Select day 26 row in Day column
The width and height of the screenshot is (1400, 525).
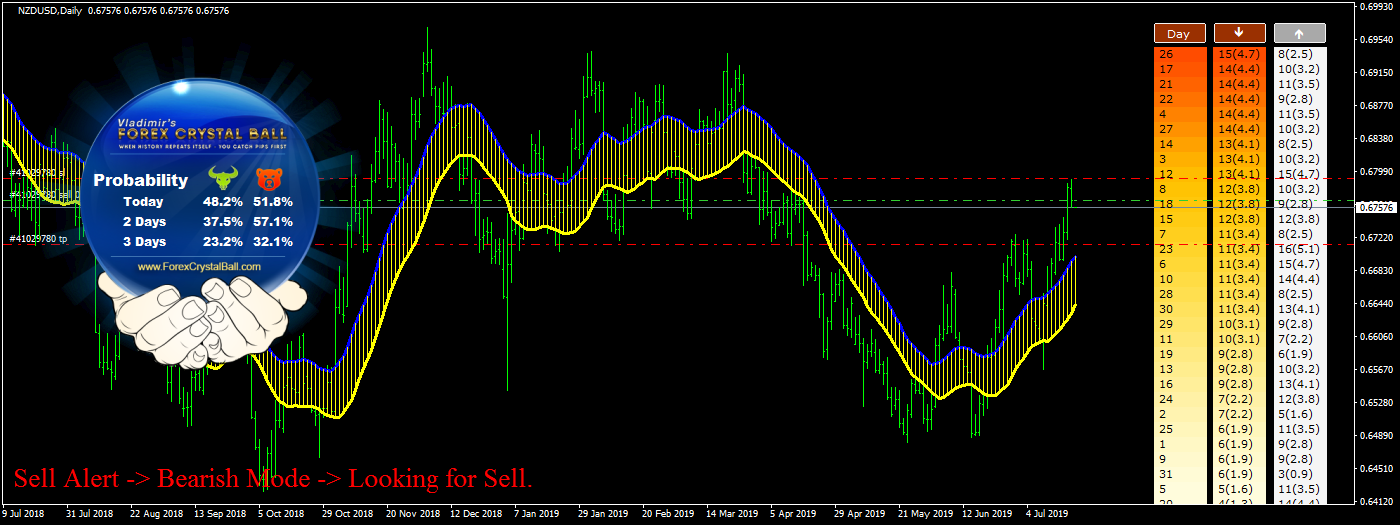pyautogui.click(x=1166, y=54)
